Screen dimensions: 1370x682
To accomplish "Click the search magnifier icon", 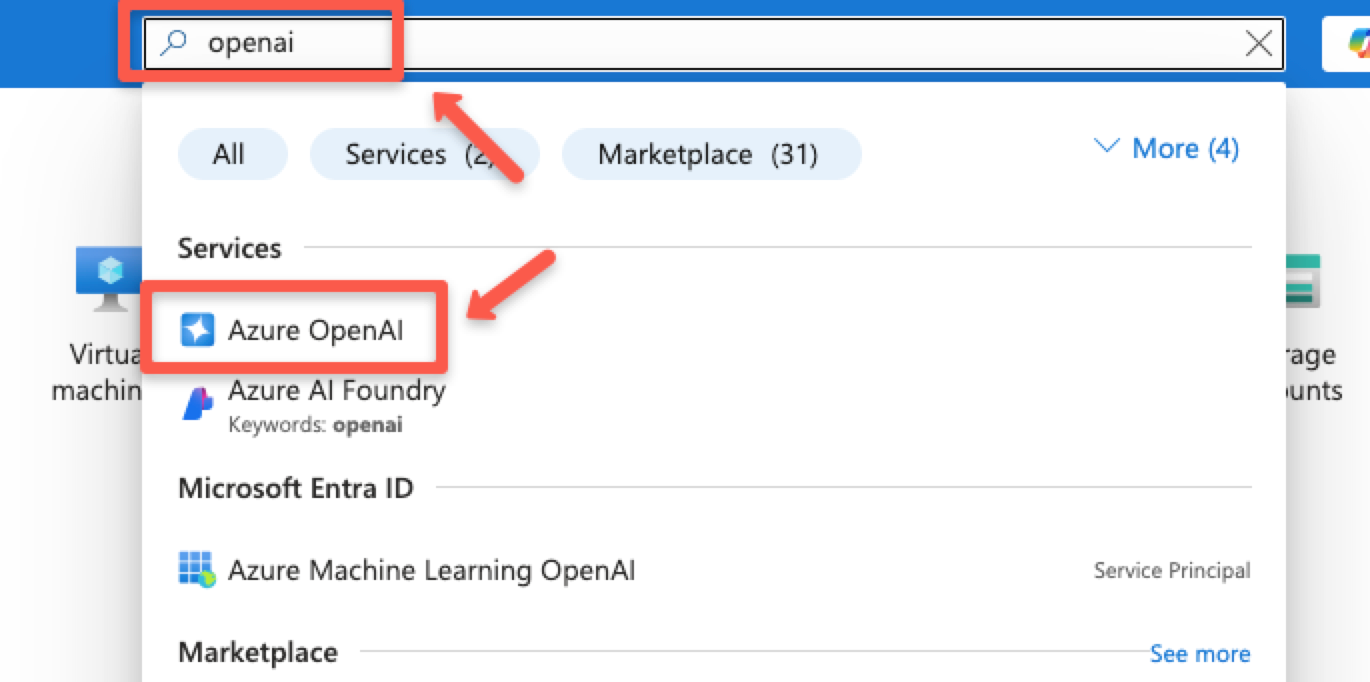I will [x=171, y=42].
